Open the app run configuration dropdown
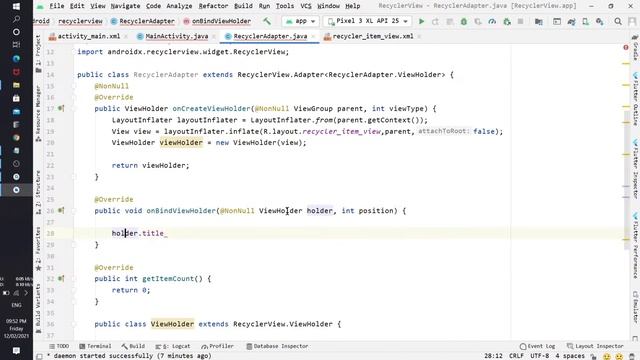 click(x=300, y=21)
